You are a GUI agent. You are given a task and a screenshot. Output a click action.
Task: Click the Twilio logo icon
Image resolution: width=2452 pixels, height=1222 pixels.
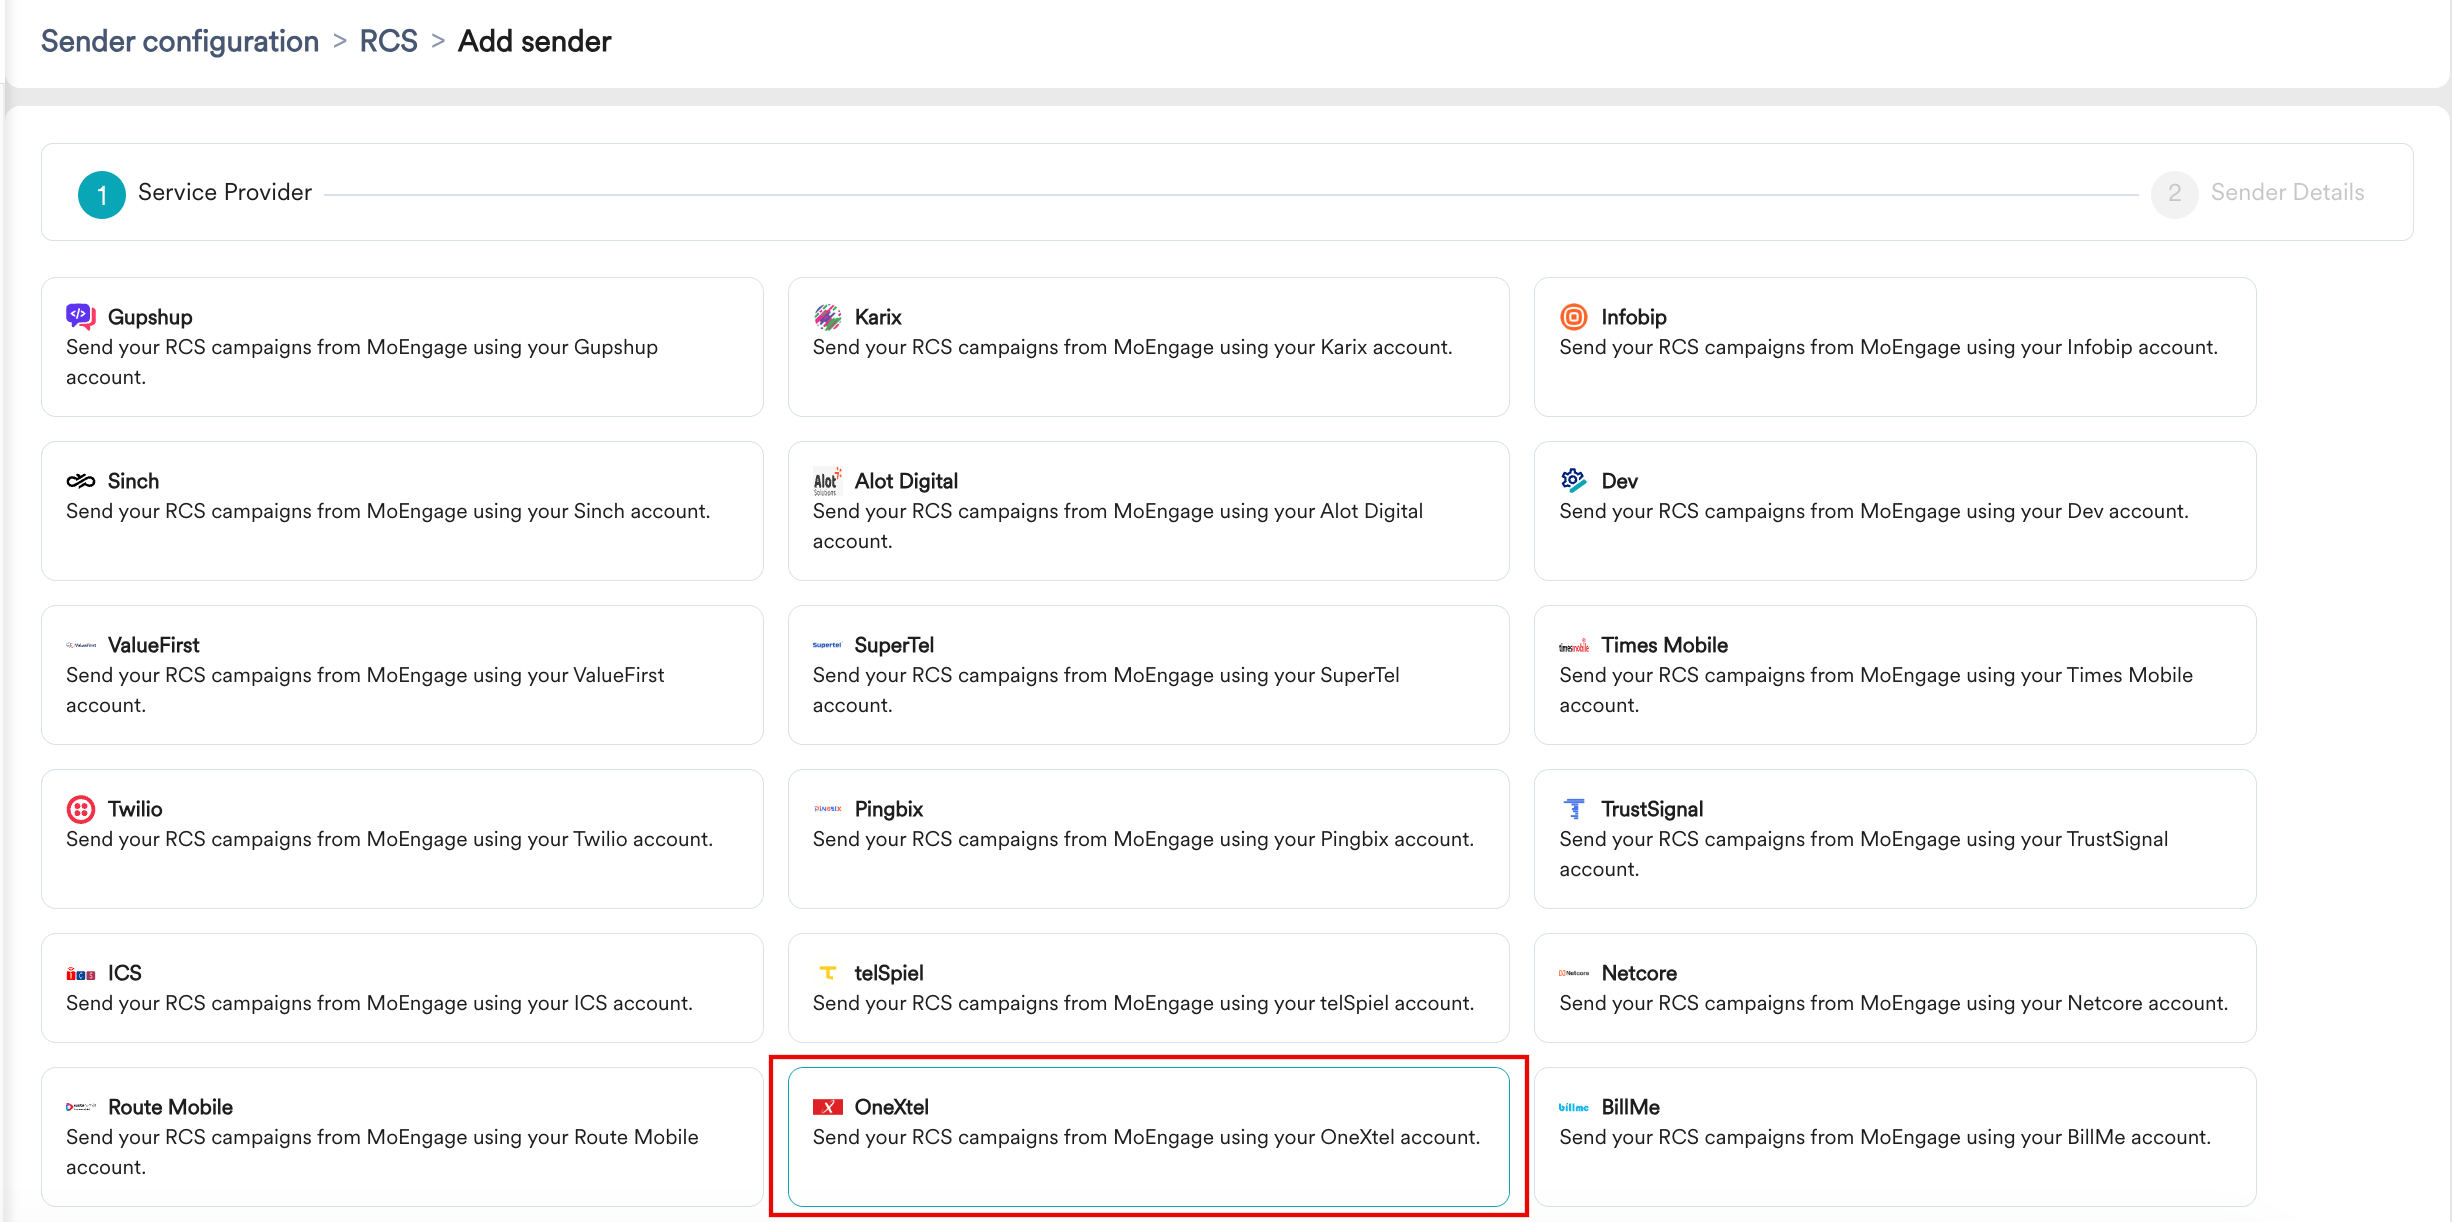[x=80, y=809]
